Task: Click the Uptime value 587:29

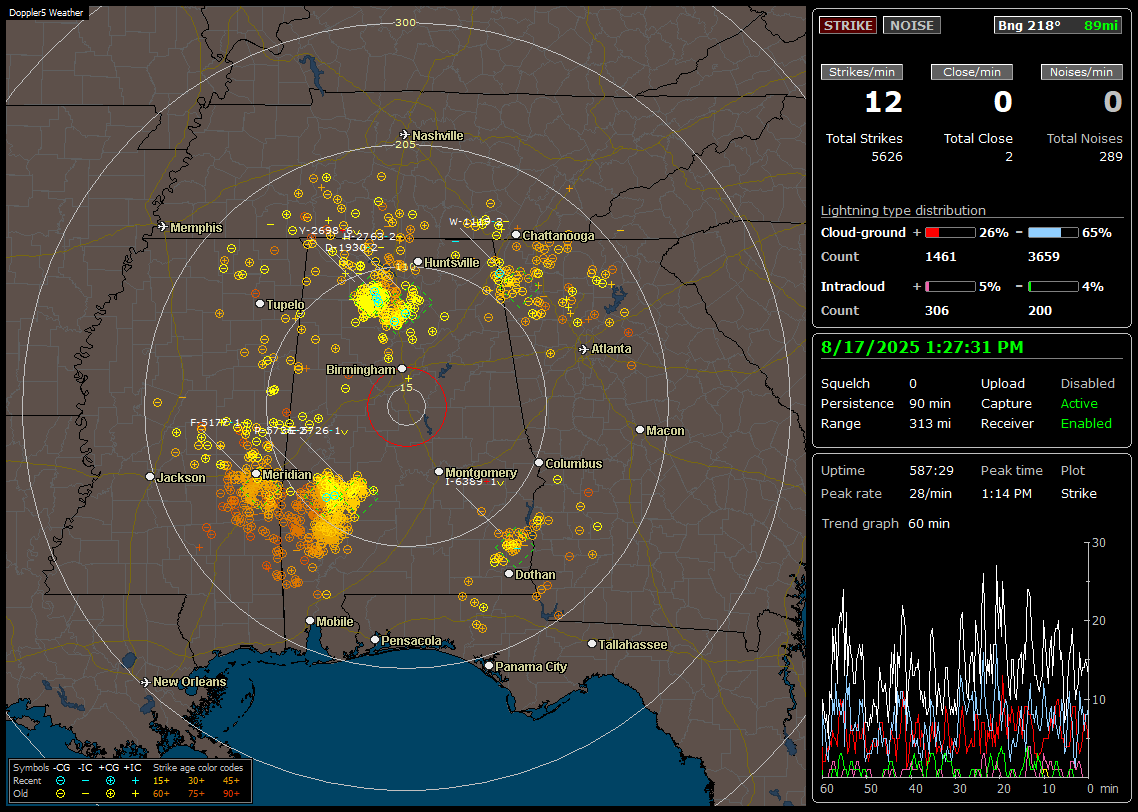Action: click(x=931, y=470)
